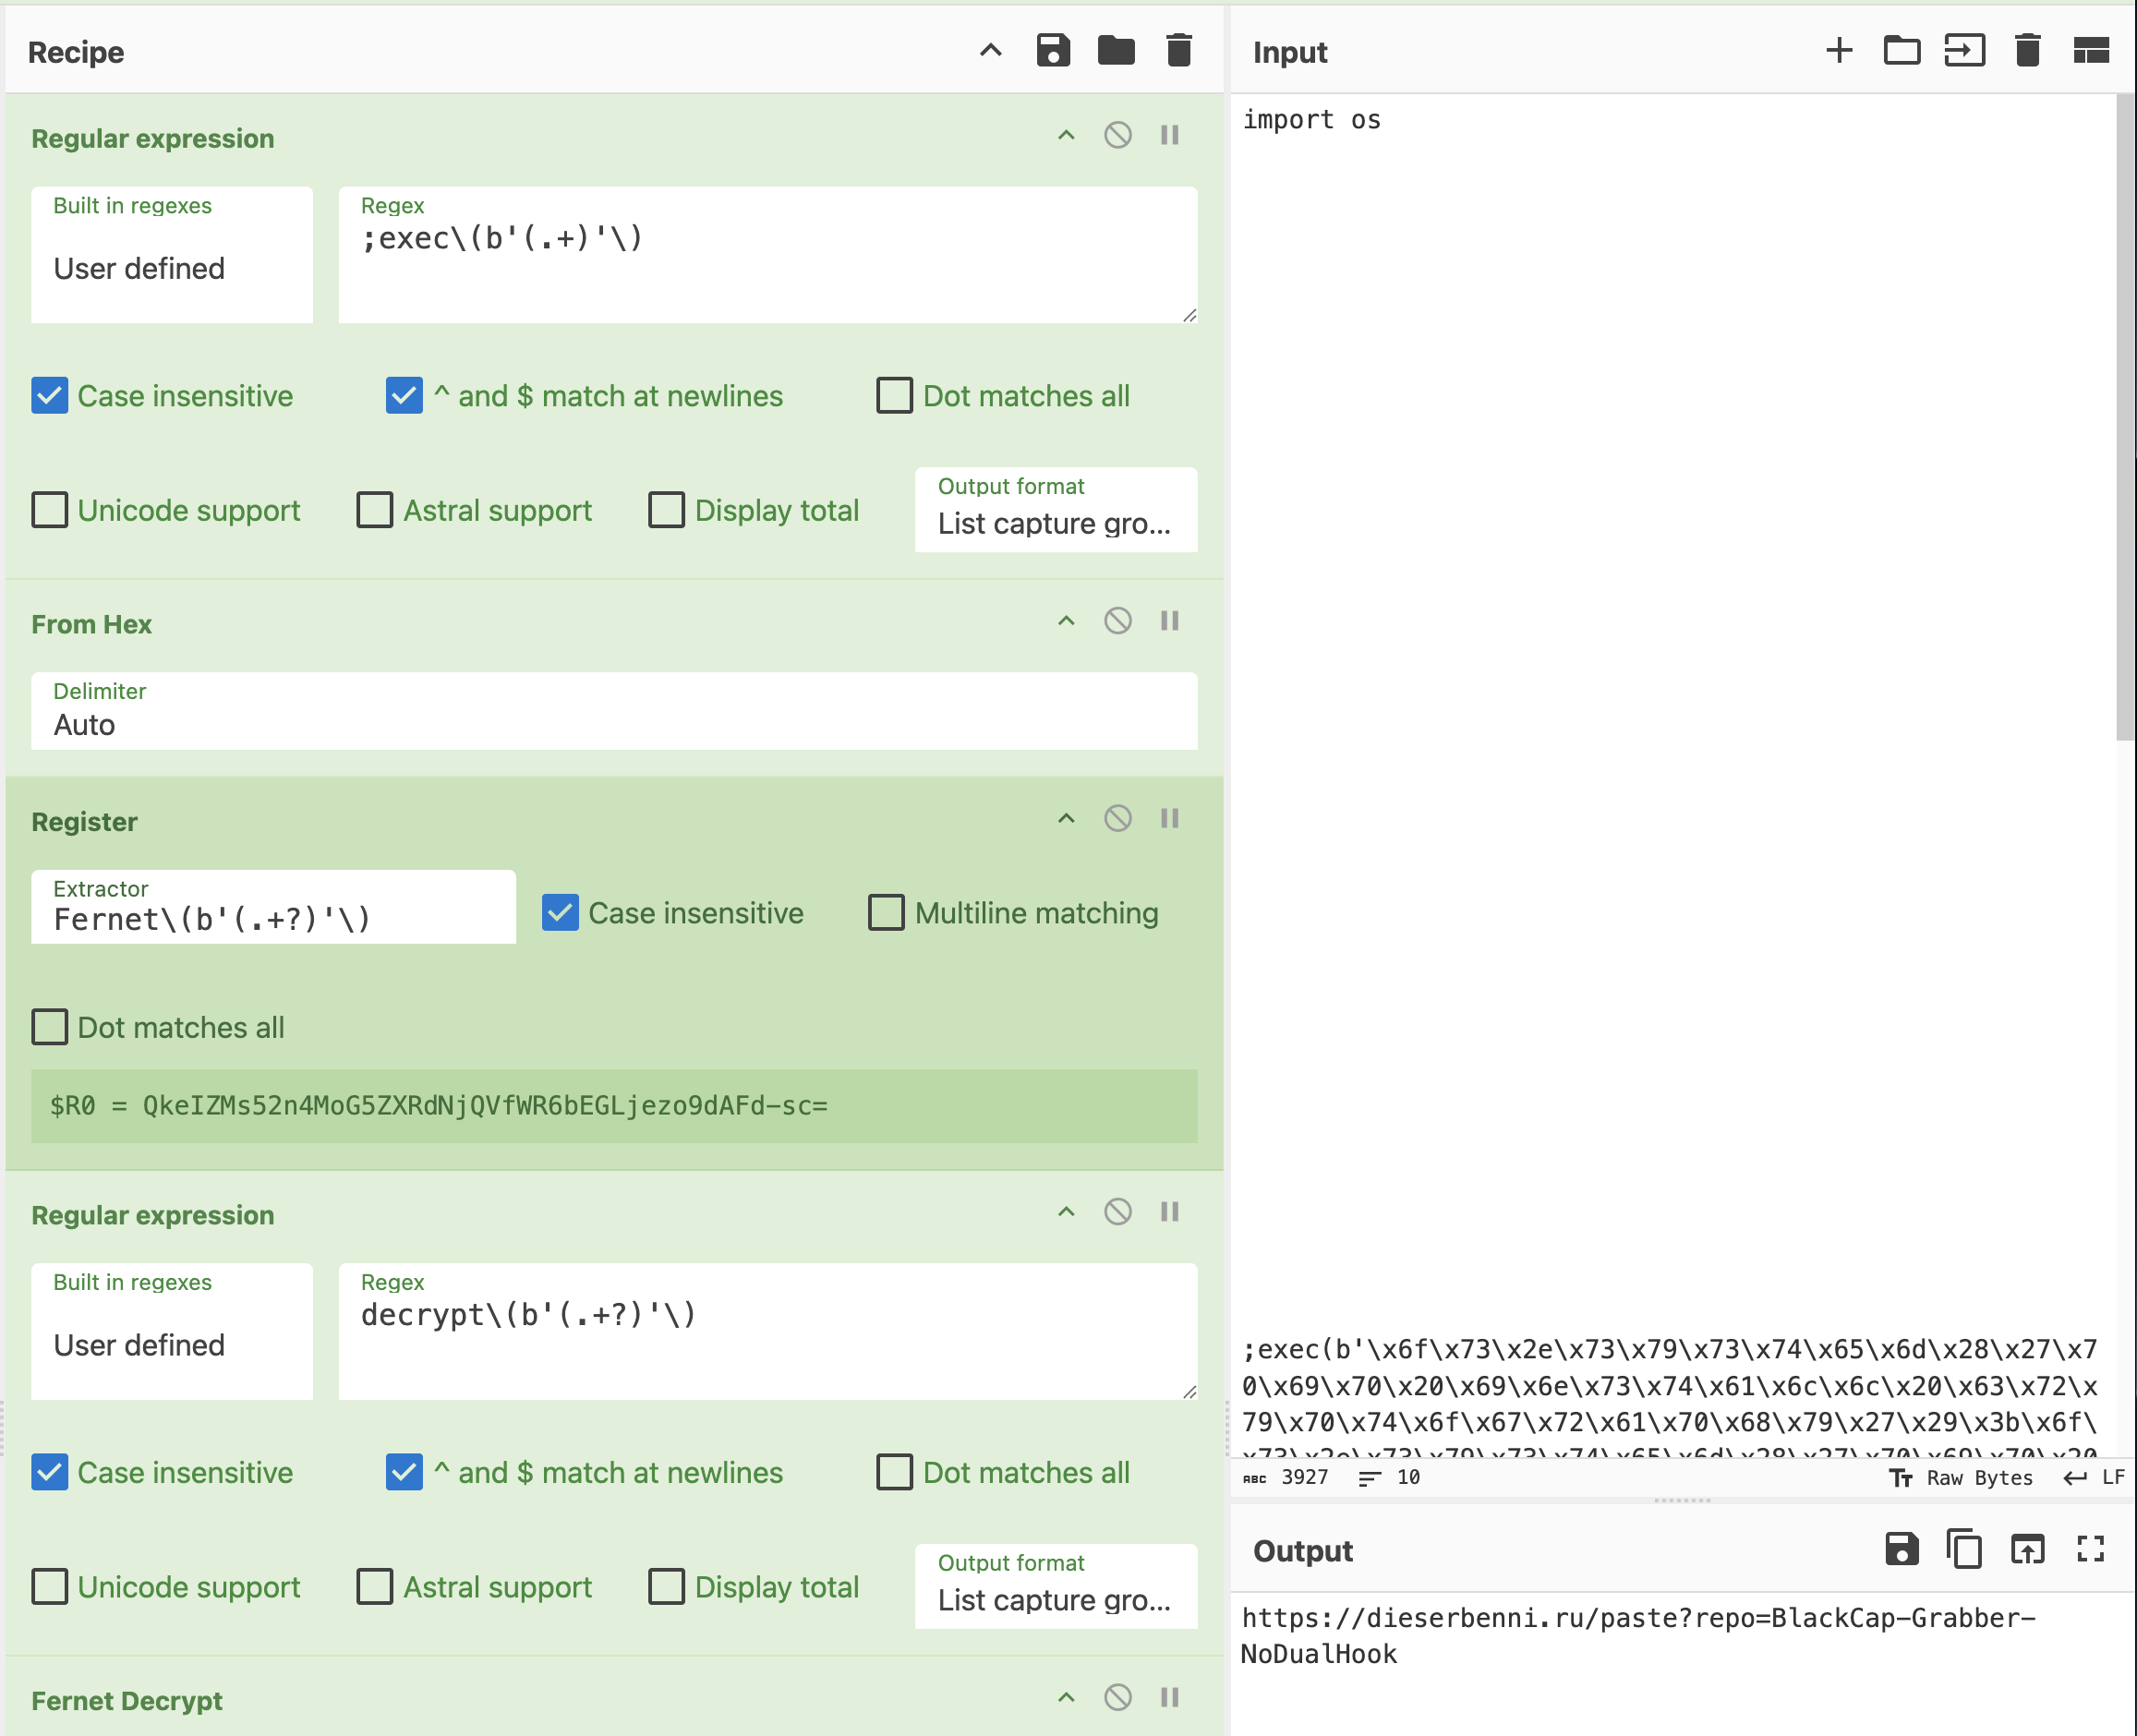Save the recipe

(x=1053, y=50)
